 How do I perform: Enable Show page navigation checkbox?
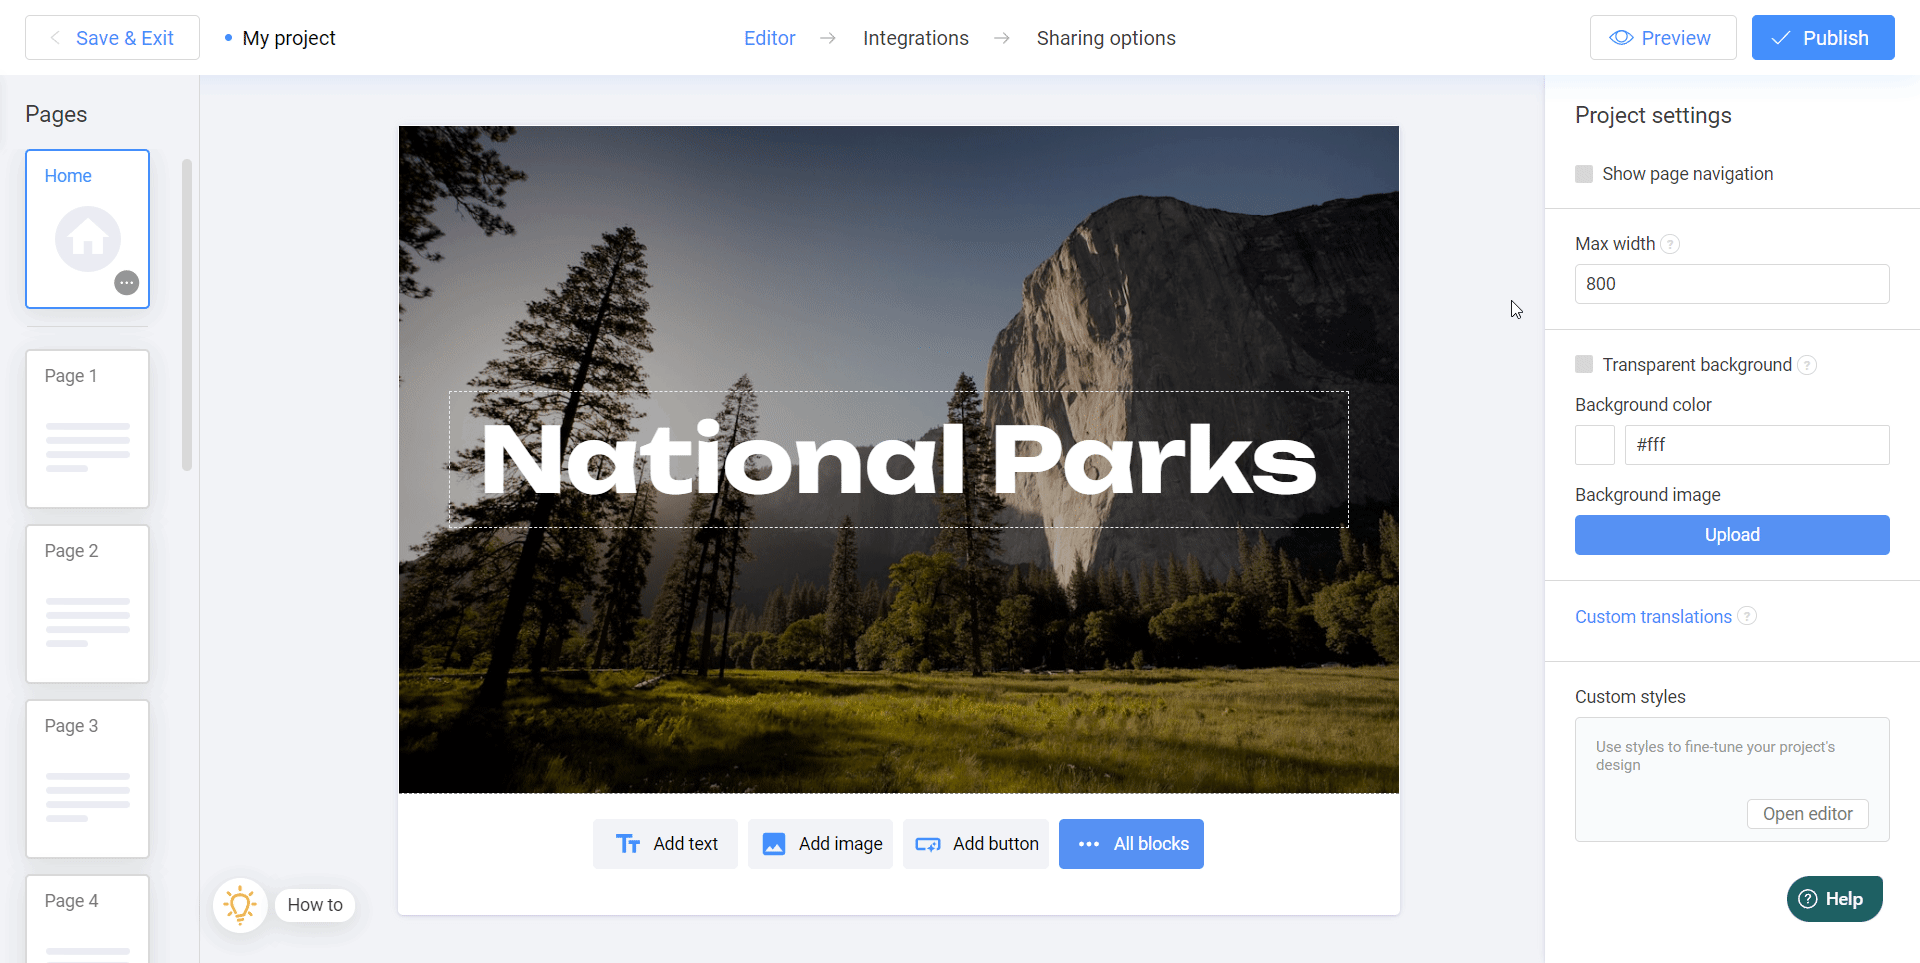pos(1584,174)
